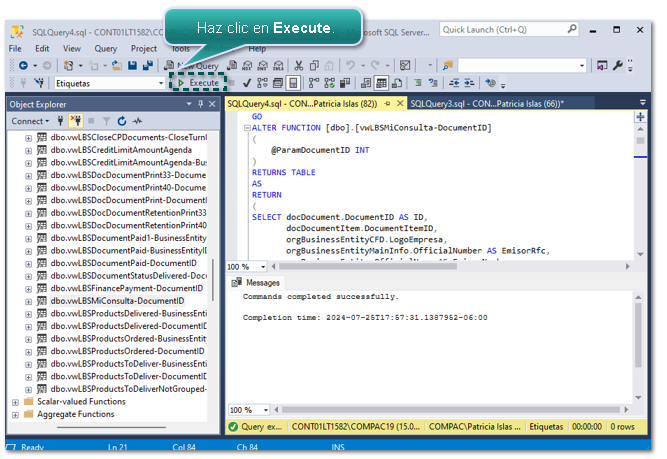Open the Project menu

tap(144, 48)
